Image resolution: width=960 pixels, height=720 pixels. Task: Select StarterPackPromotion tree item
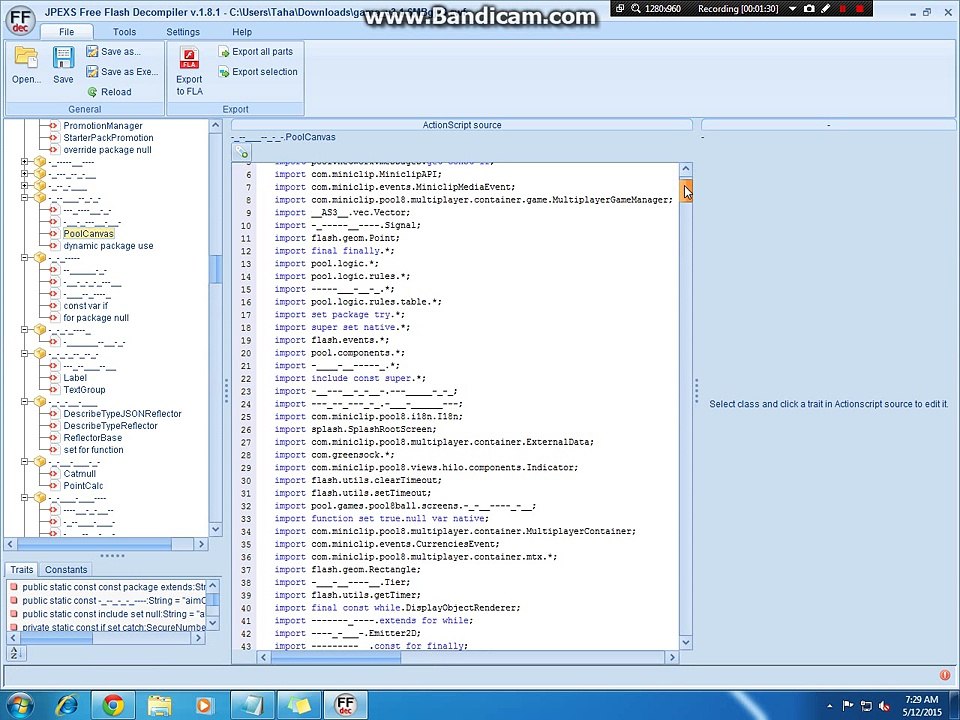(x=108, y=138)
